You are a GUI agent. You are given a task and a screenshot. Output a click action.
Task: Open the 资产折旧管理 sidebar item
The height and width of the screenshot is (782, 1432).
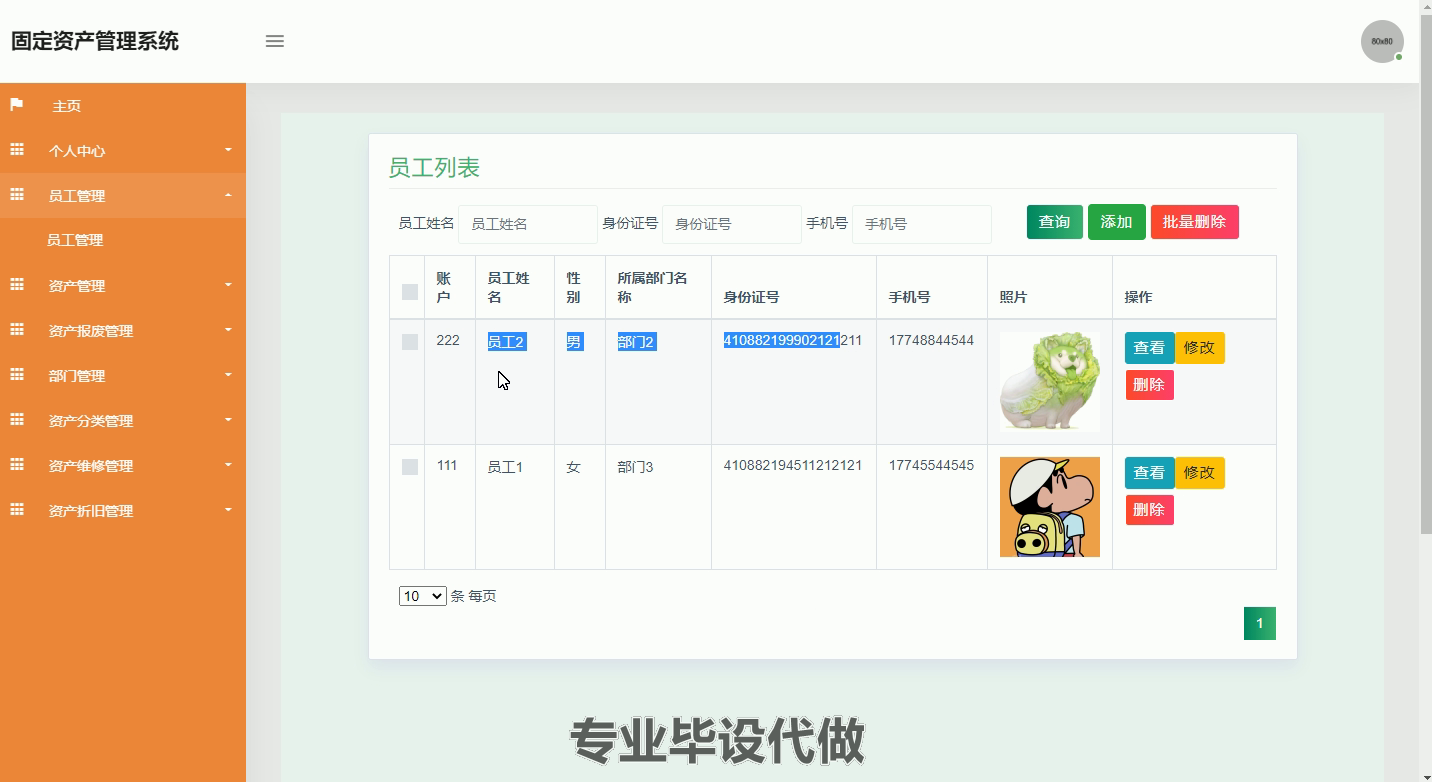coord(123,511)
